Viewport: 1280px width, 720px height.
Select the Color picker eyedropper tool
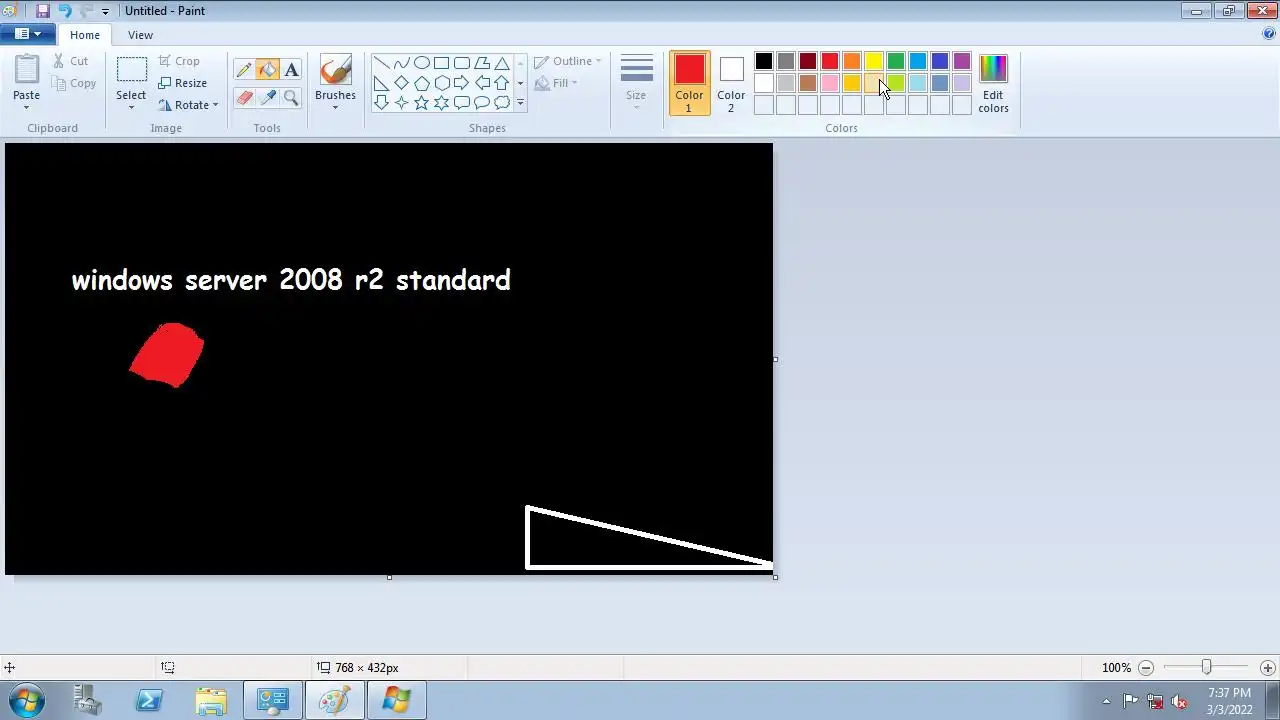coord(267,97)
